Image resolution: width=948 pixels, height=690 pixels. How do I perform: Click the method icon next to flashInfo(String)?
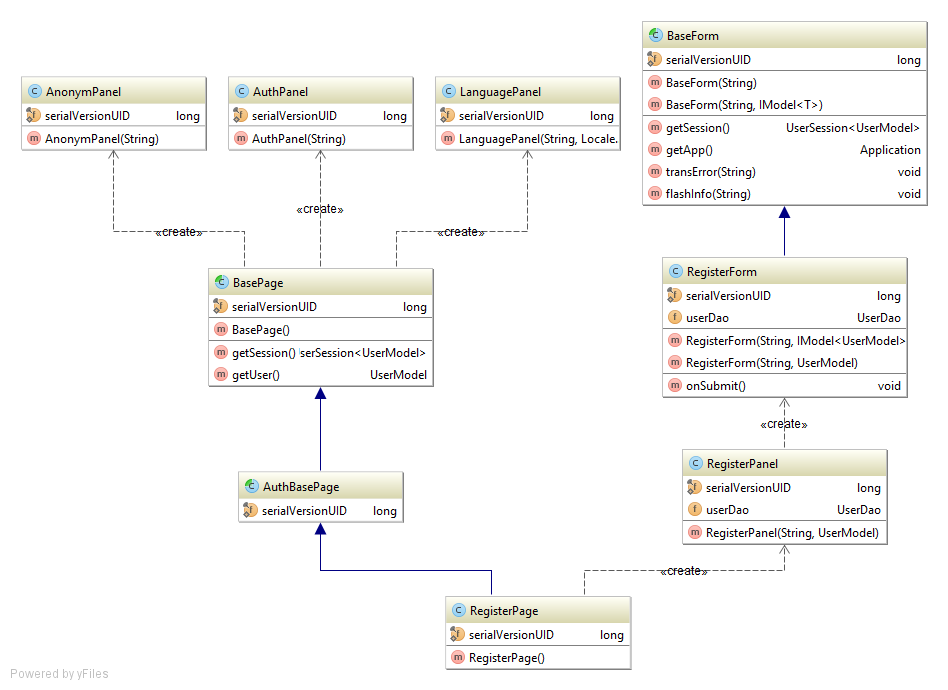pyautogui.click(x=655, y=194)
